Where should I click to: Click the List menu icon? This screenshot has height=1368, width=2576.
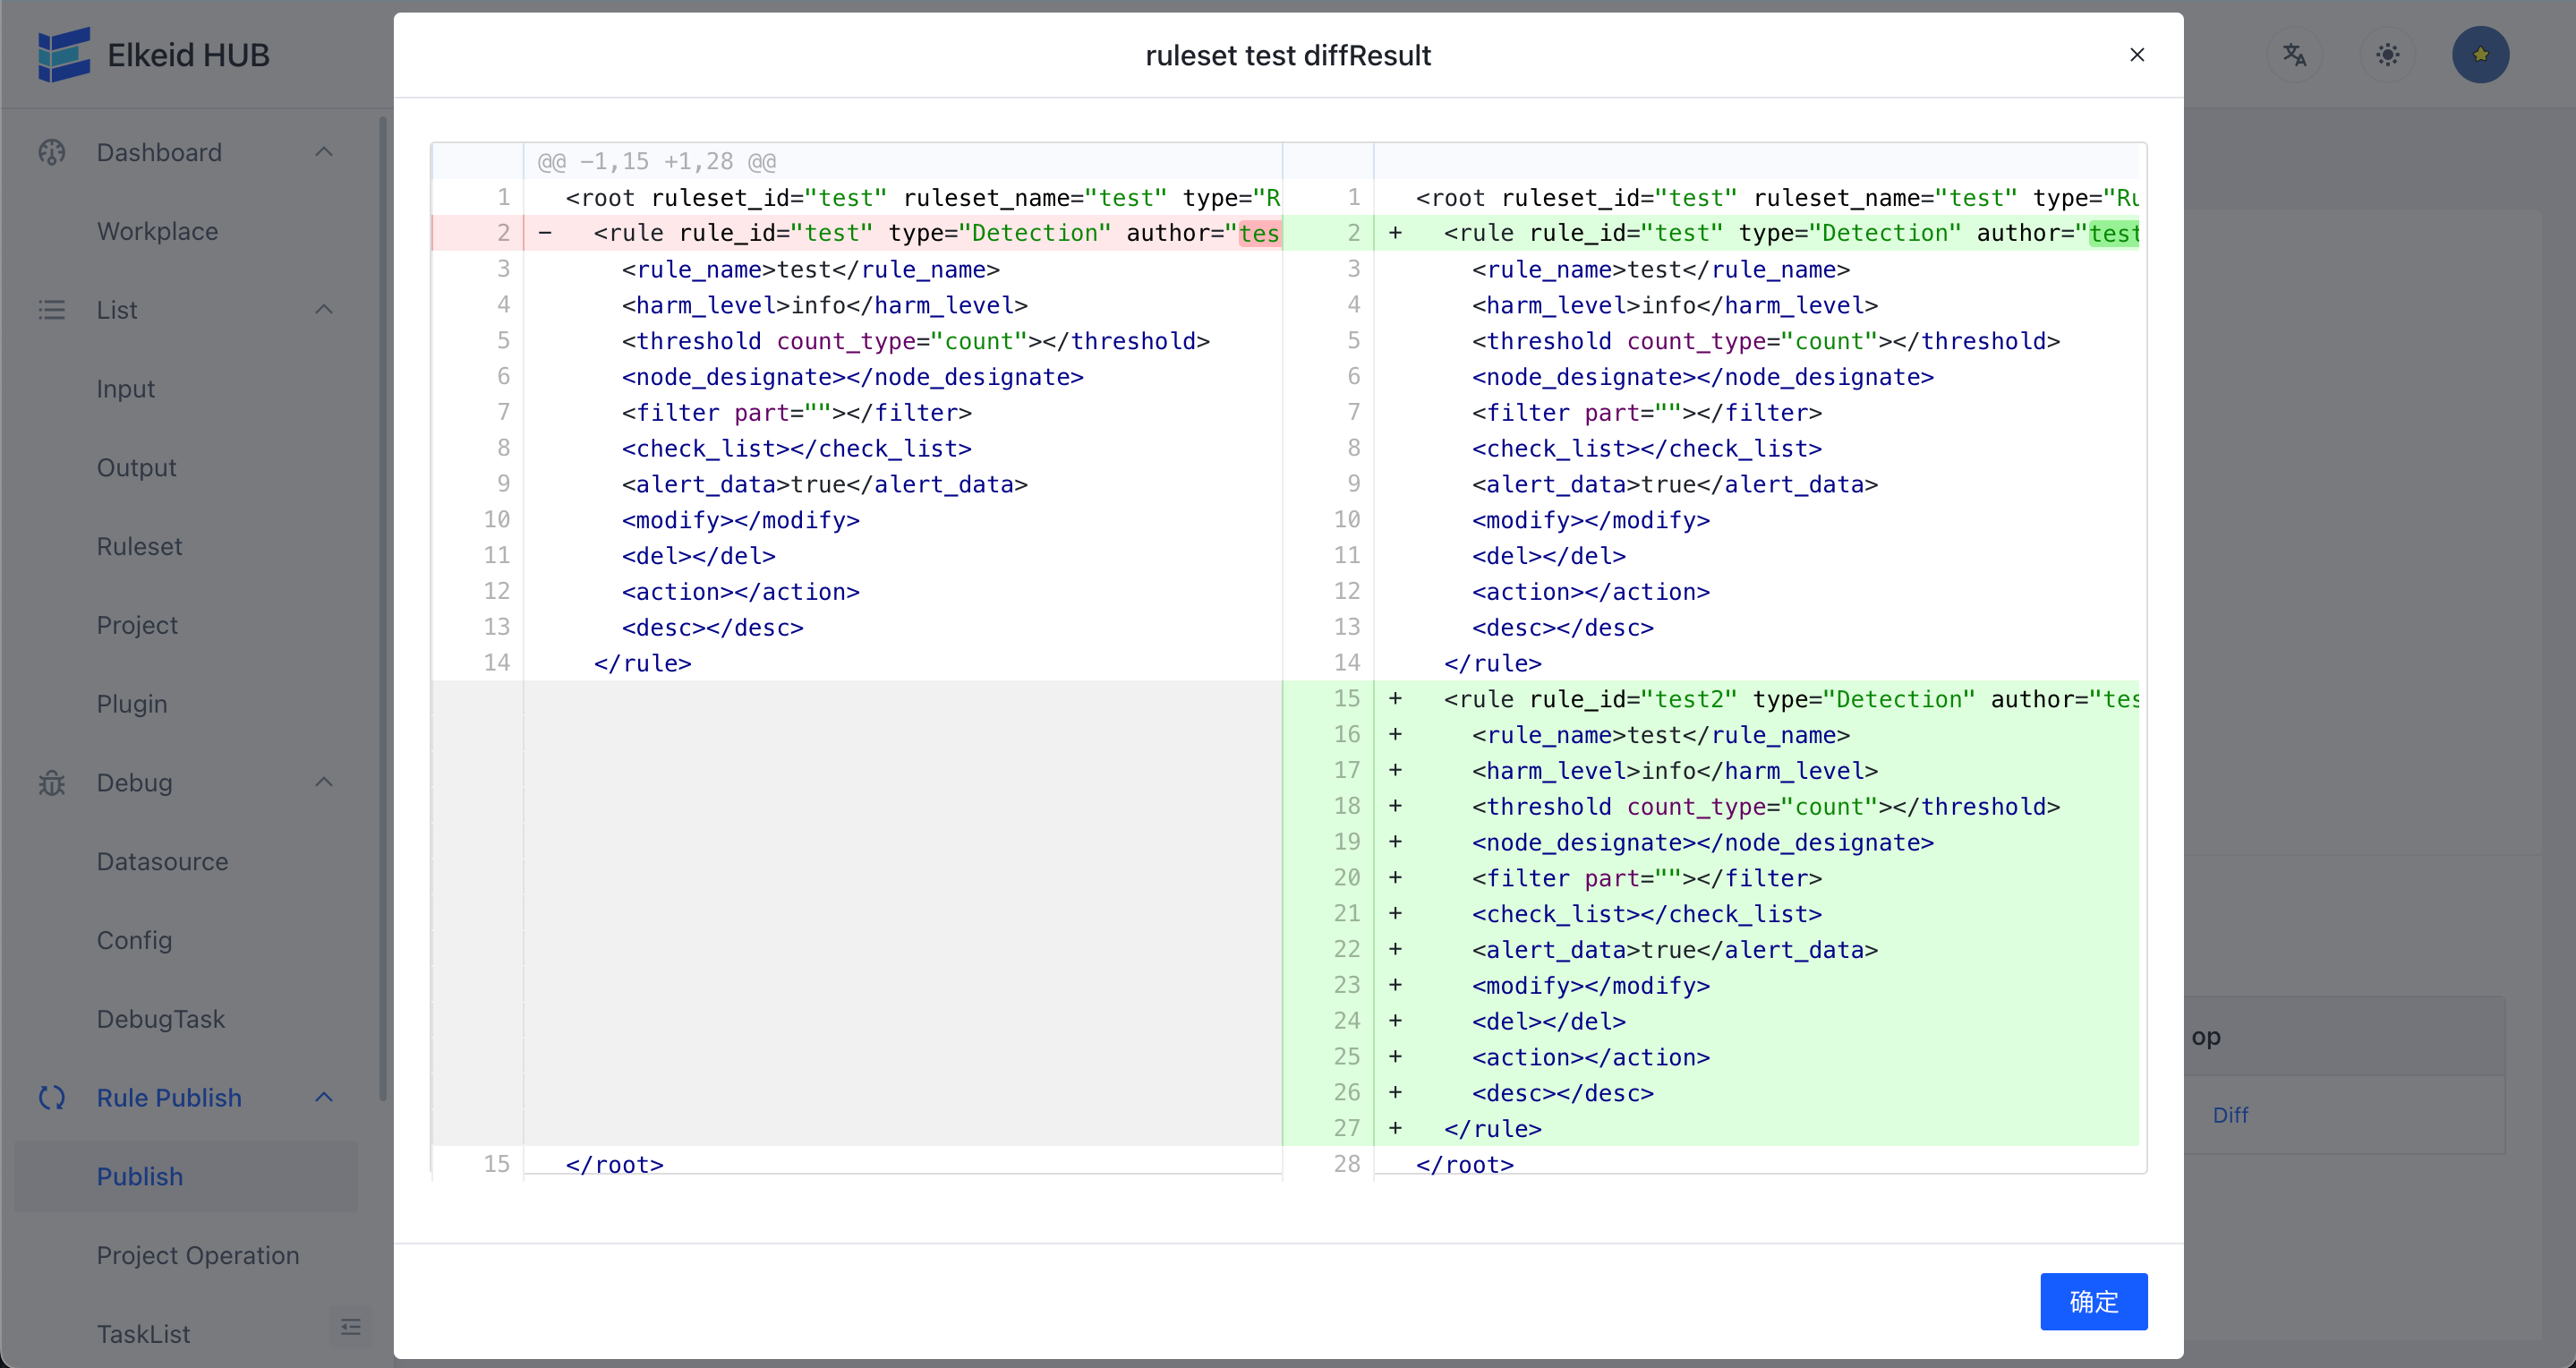(x=52, y=310)
